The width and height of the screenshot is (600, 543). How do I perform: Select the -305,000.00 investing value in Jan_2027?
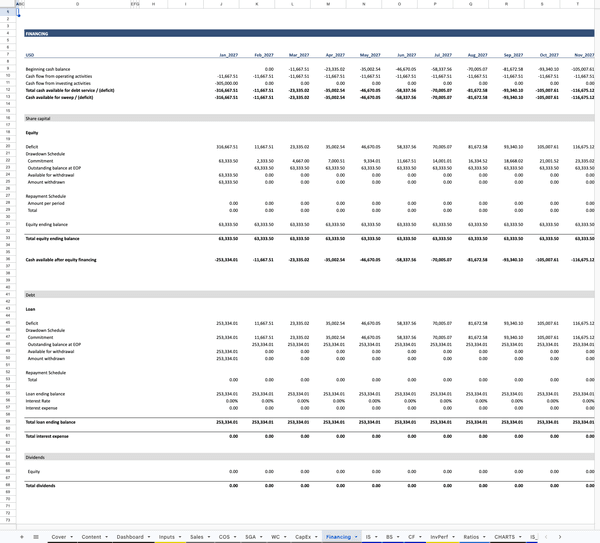[227, 83]
